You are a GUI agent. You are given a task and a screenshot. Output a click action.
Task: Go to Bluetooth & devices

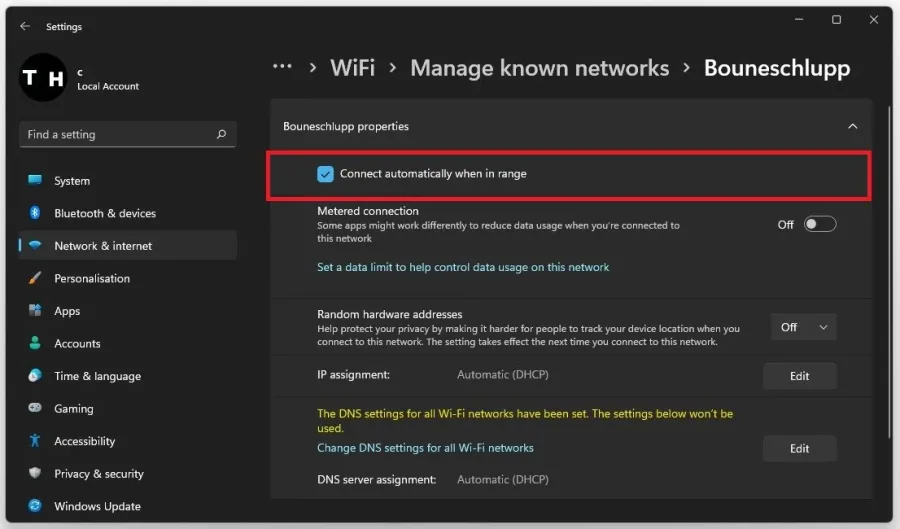tap(128, 213)
